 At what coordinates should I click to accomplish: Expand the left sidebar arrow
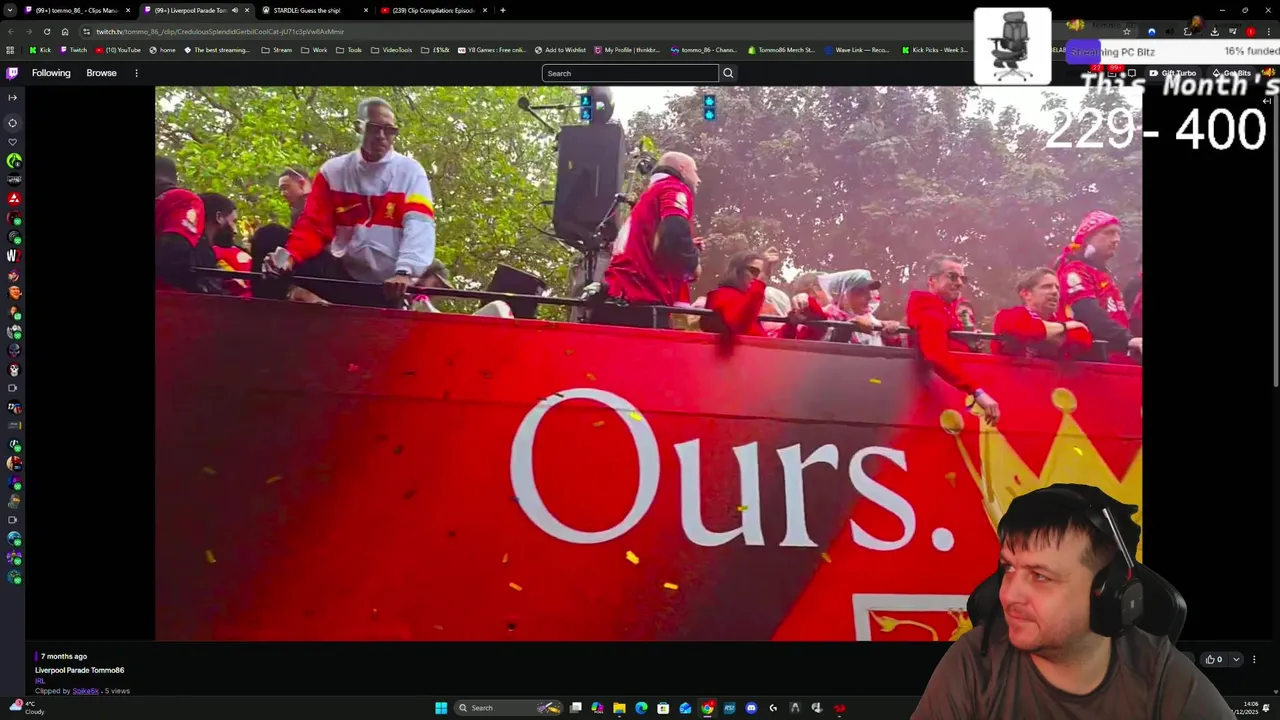12,97
